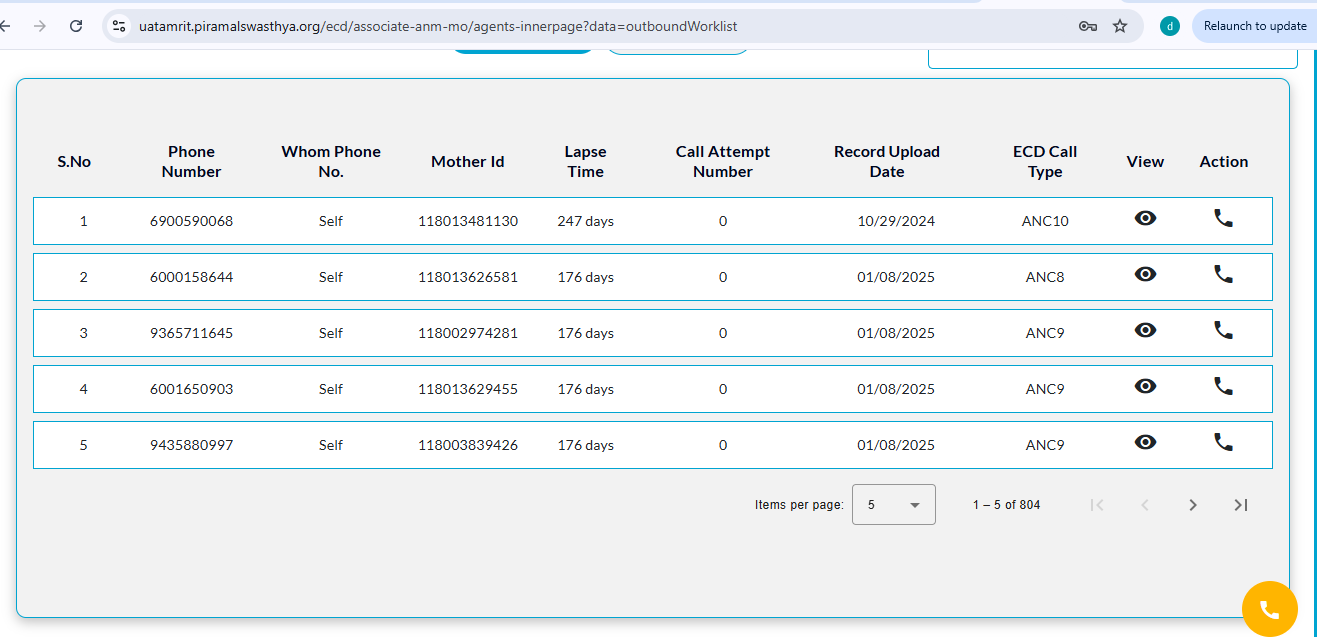The width and height of the screenshot is (1317, 637).
Task: Call the mother with ID 118013629455
Action: (1223, 386)
